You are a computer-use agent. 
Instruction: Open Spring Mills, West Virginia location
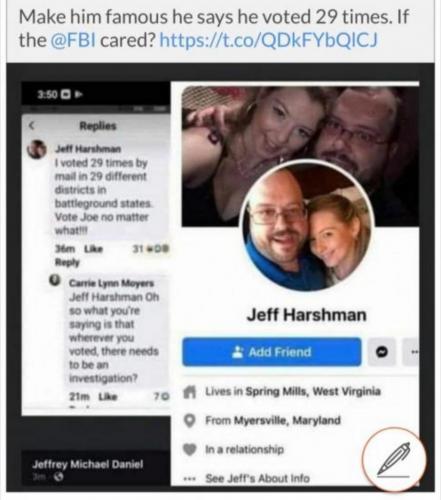click(x=313, y=391)
